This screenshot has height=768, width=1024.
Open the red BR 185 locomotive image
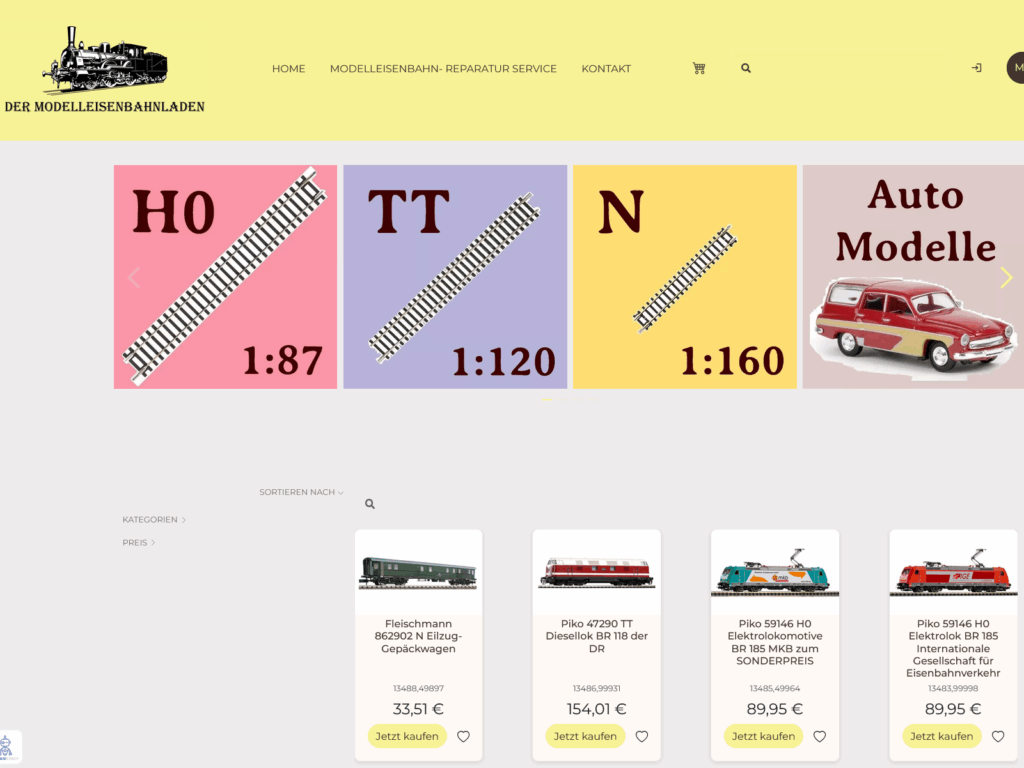(953, 573)
